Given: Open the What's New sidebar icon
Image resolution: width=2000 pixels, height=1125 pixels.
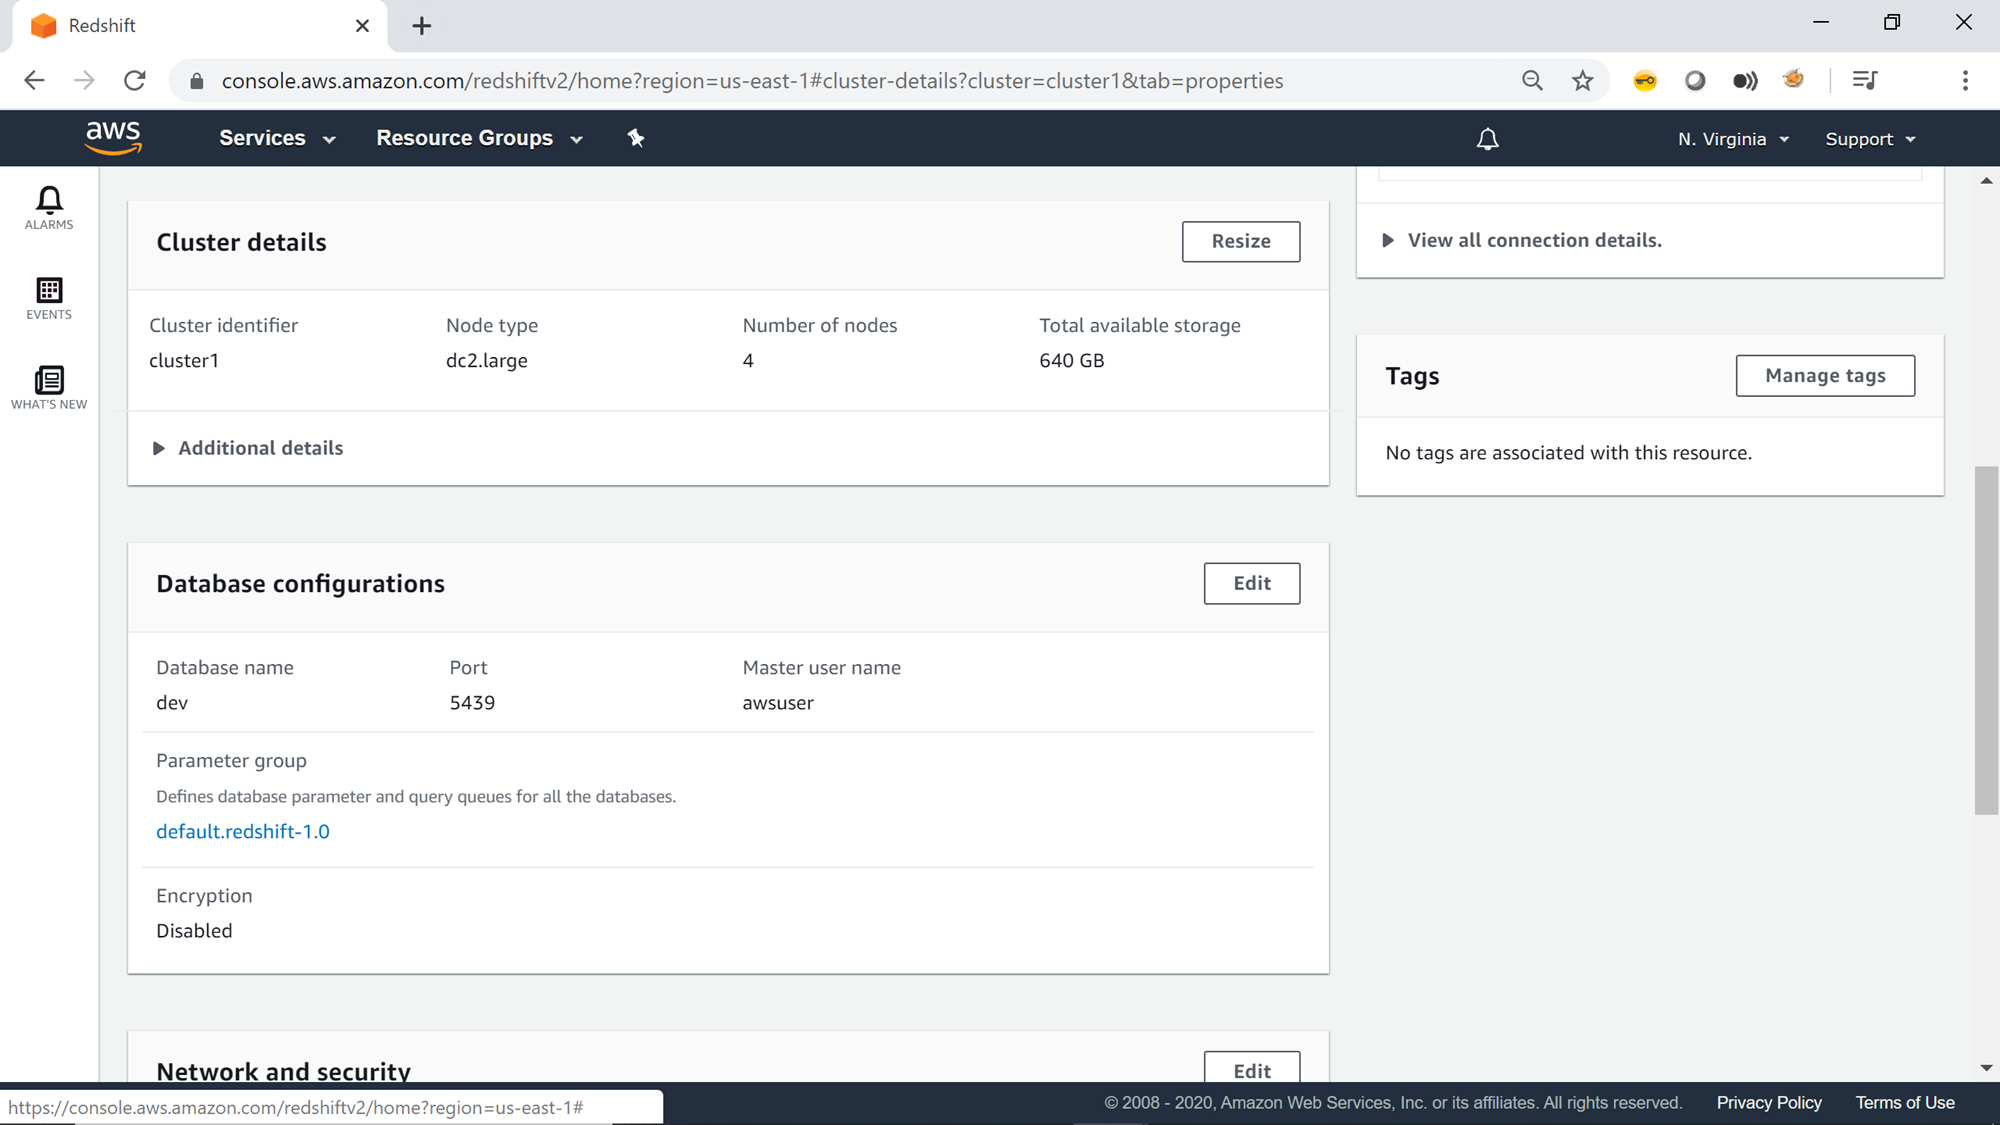Looking at the screenshot, I should (49, 387).
